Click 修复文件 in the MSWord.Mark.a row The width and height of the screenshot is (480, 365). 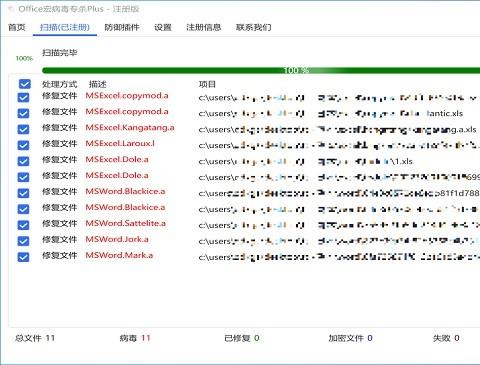pyautogui.click(x=59, y=255)
